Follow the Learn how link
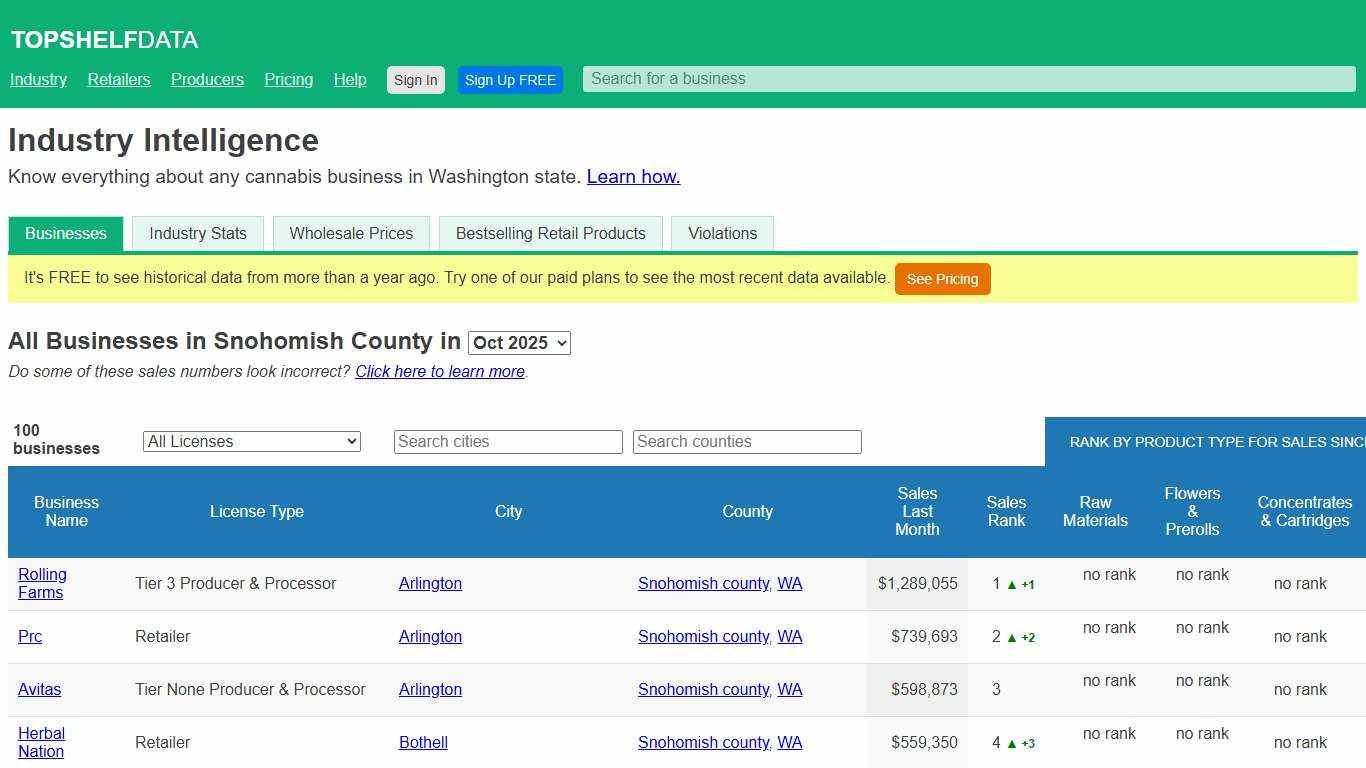The width and height of the screenshot is (1366, 768). 633,176
